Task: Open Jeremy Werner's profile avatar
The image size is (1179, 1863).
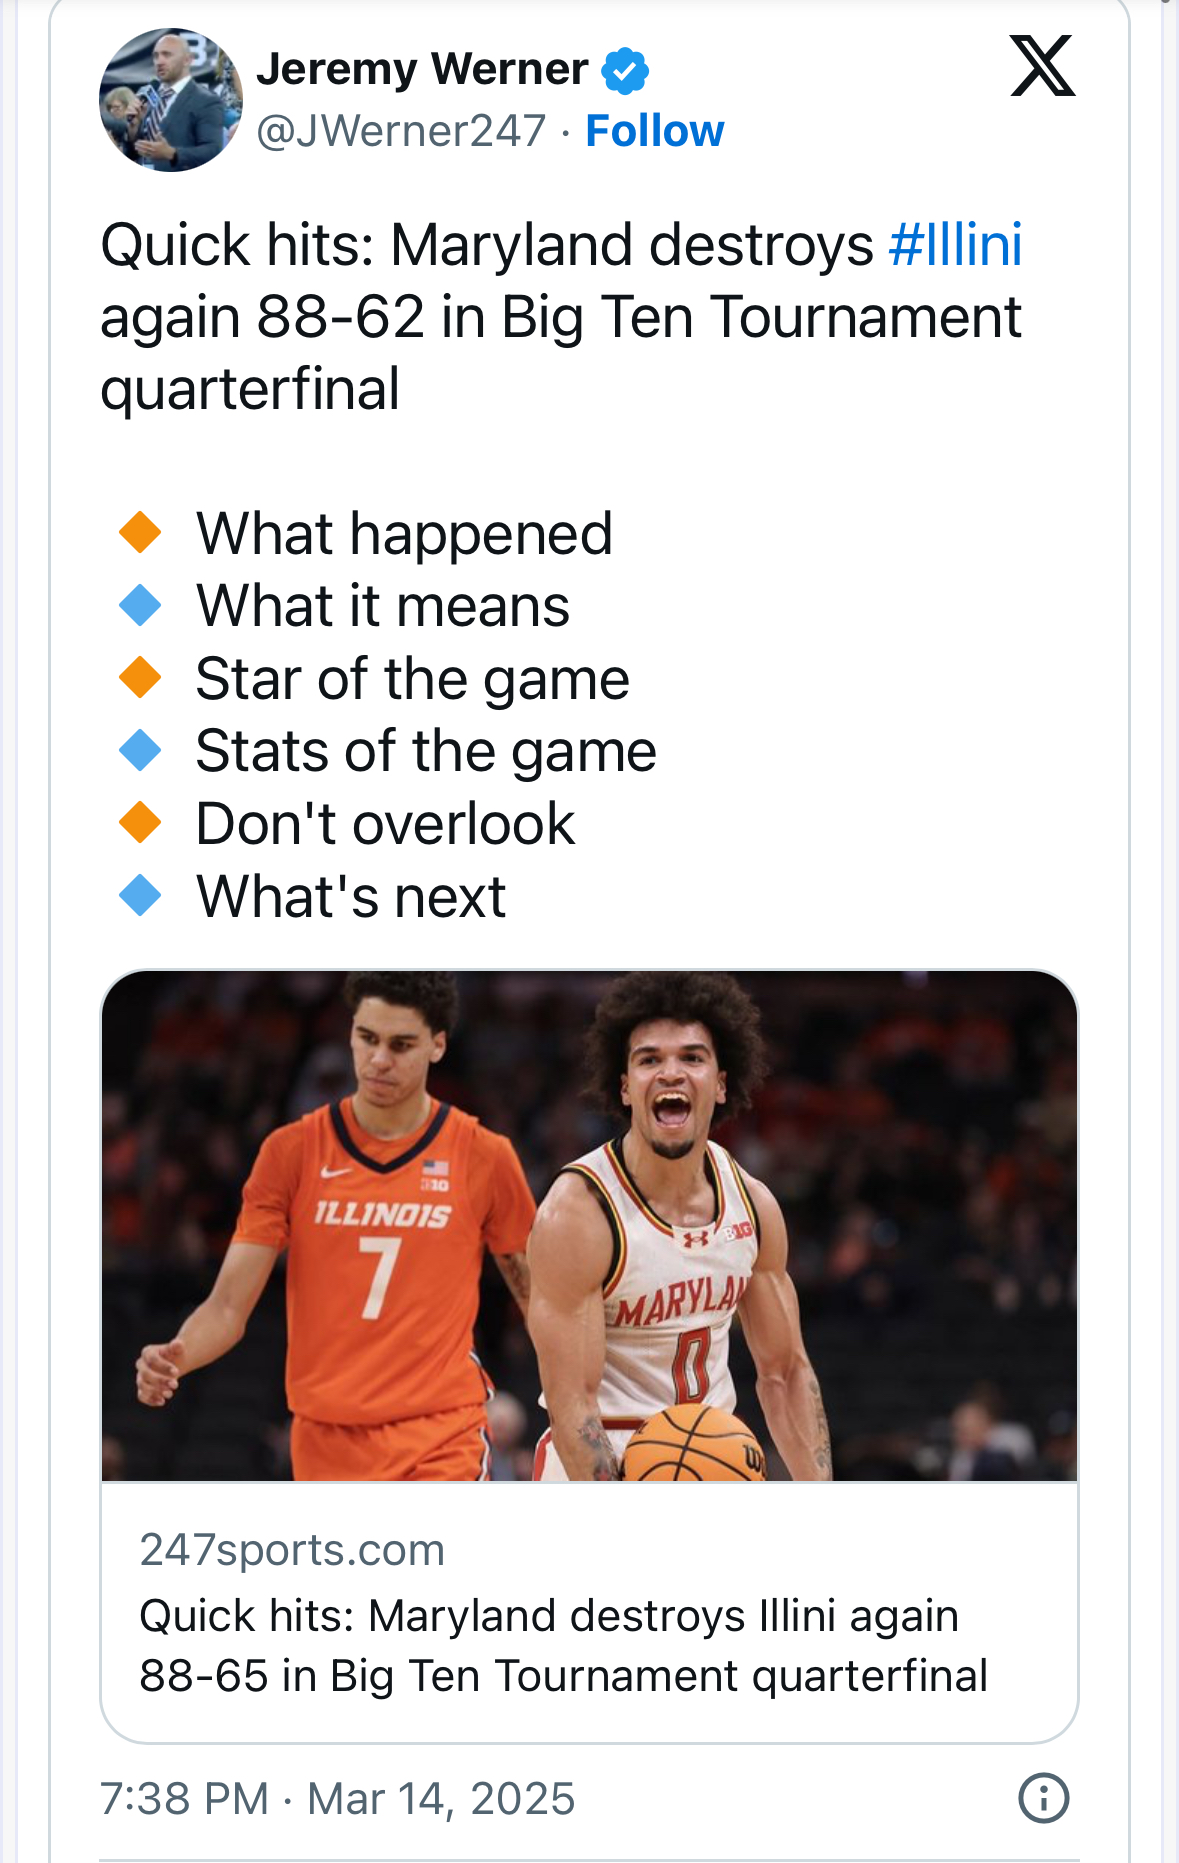Action: (x=171, y=100)
